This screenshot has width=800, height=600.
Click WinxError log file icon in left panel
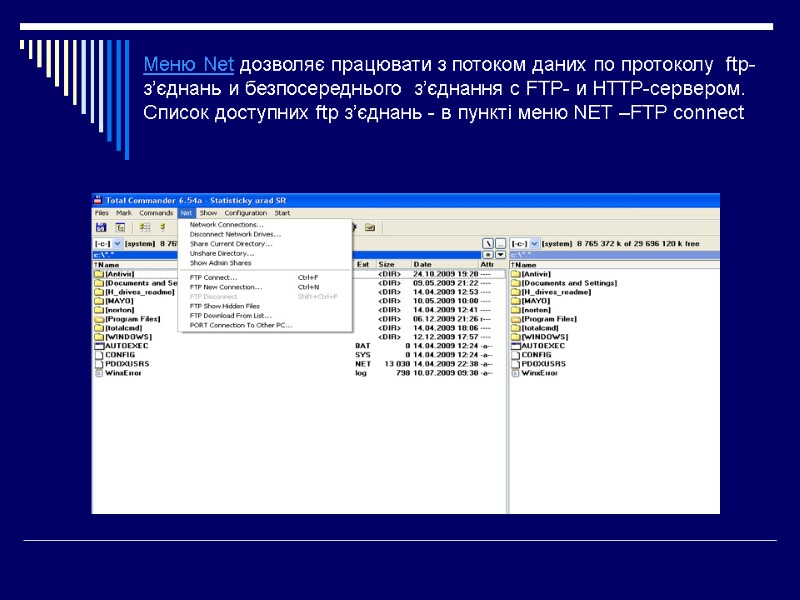(x=99, y=373)
